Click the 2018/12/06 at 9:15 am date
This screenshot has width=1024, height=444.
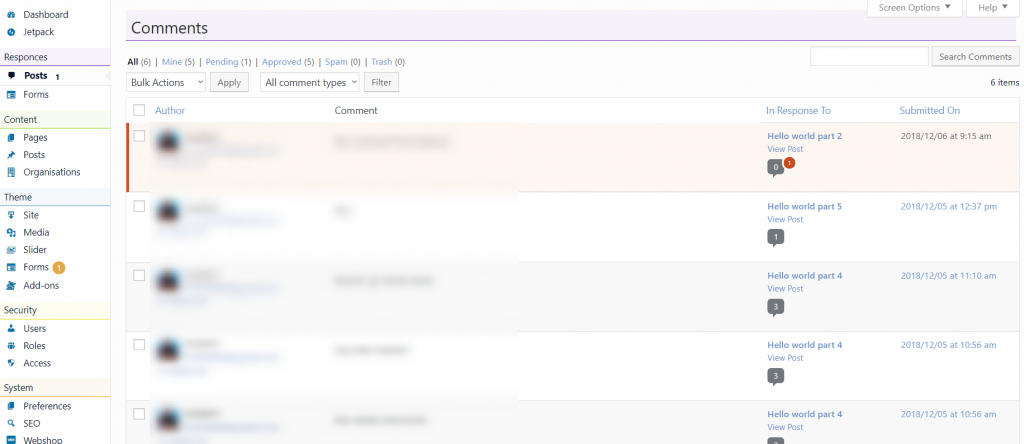(x=946, y=136)
